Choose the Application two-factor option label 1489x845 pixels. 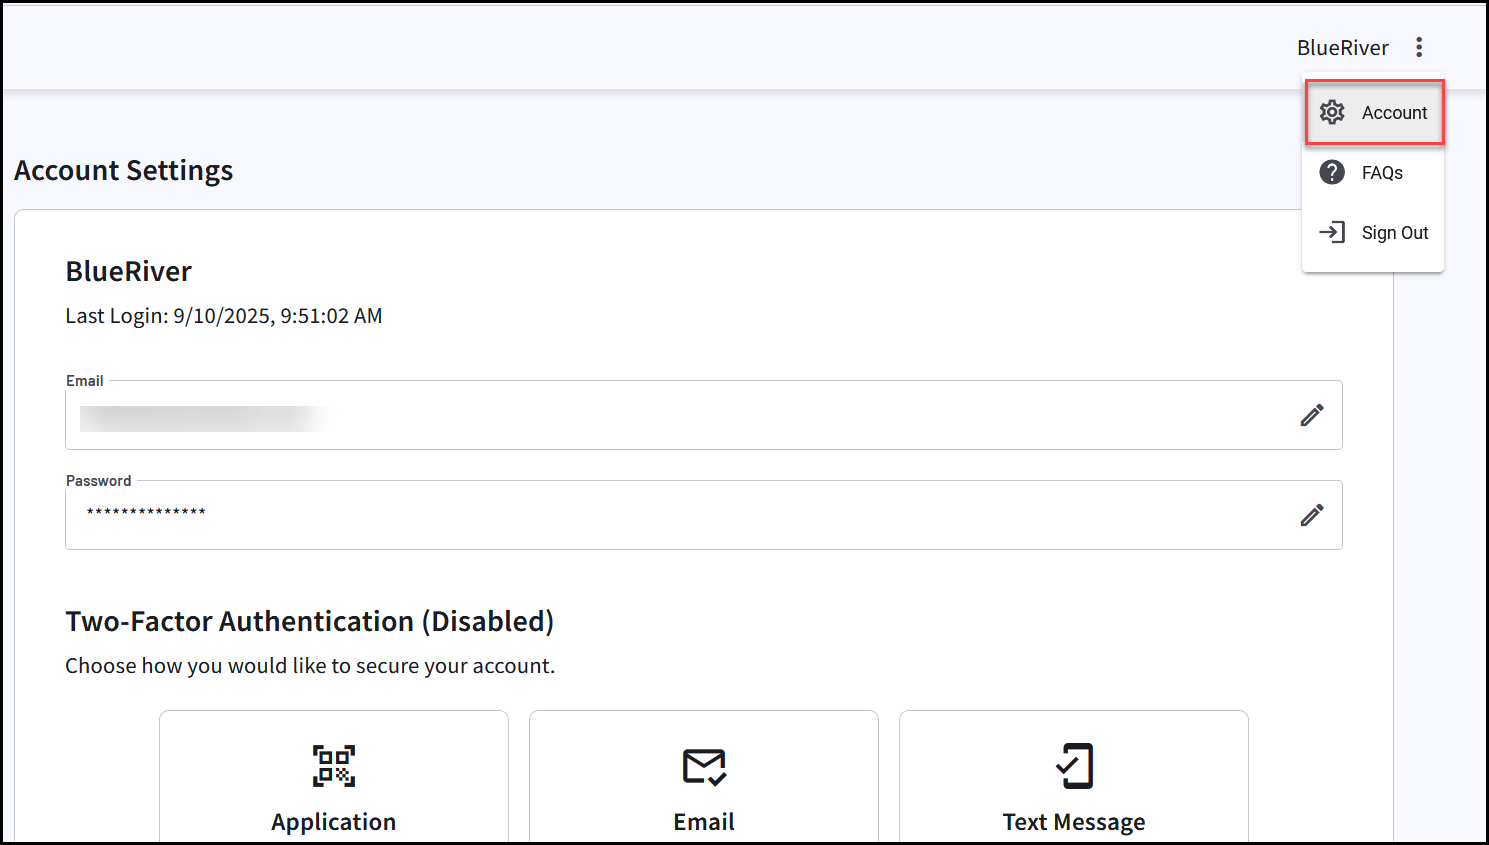(333, 822)
